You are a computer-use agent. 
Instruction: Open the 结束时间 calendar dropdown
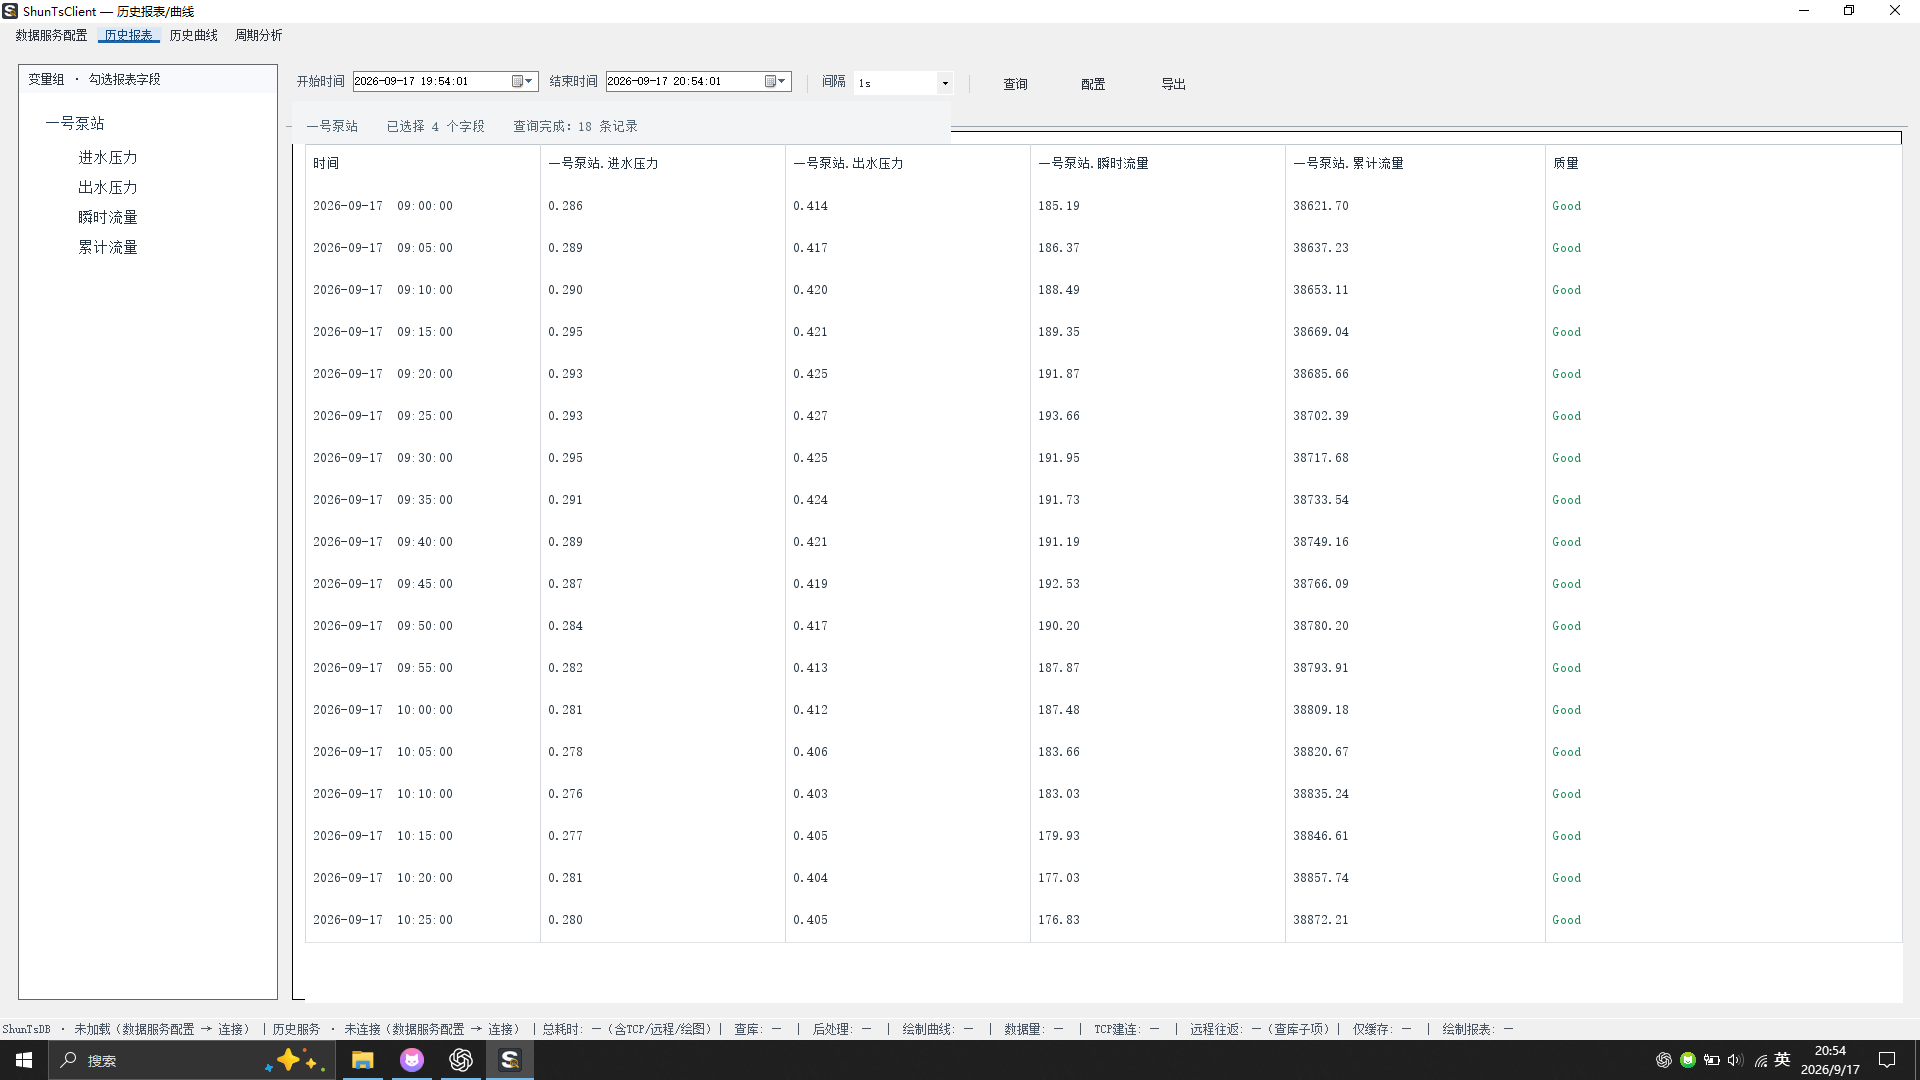(776, 82)
